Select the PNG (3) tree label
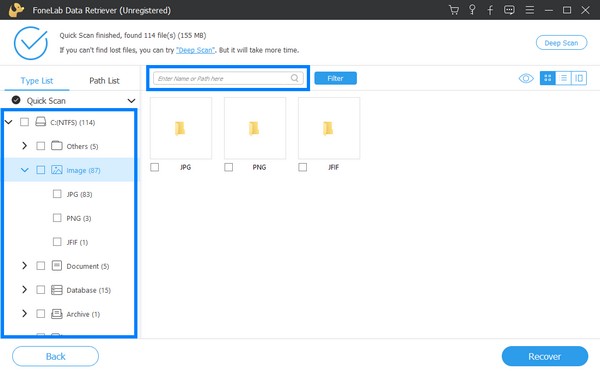600x379 pixels. (79, 218)
